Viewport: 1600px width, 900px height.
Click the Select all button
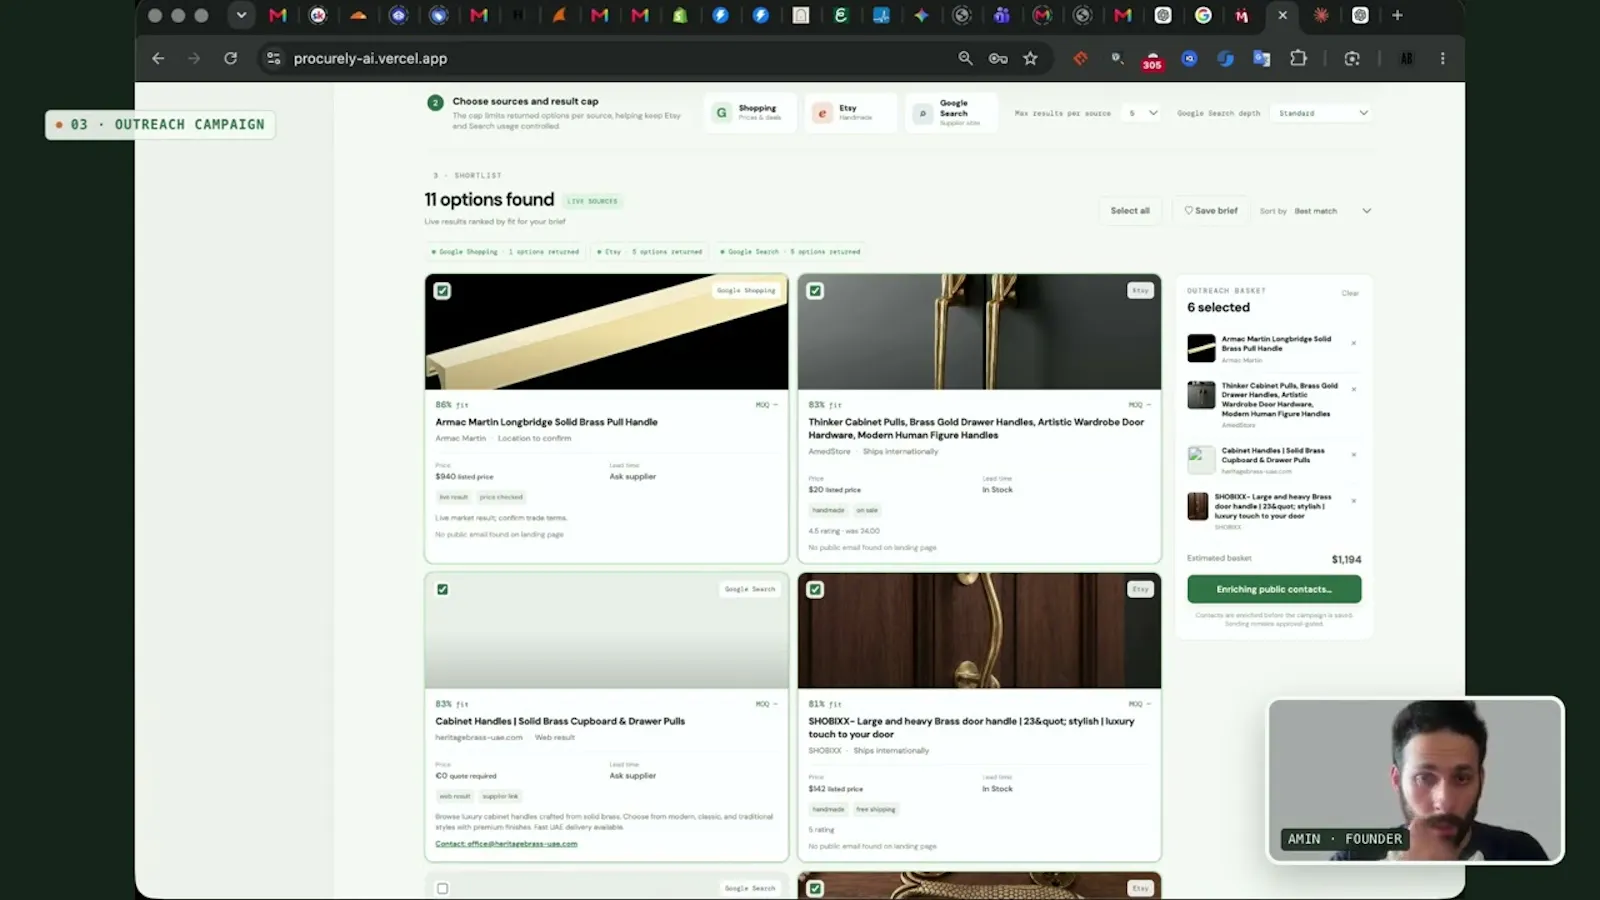tap(1130, 211)
